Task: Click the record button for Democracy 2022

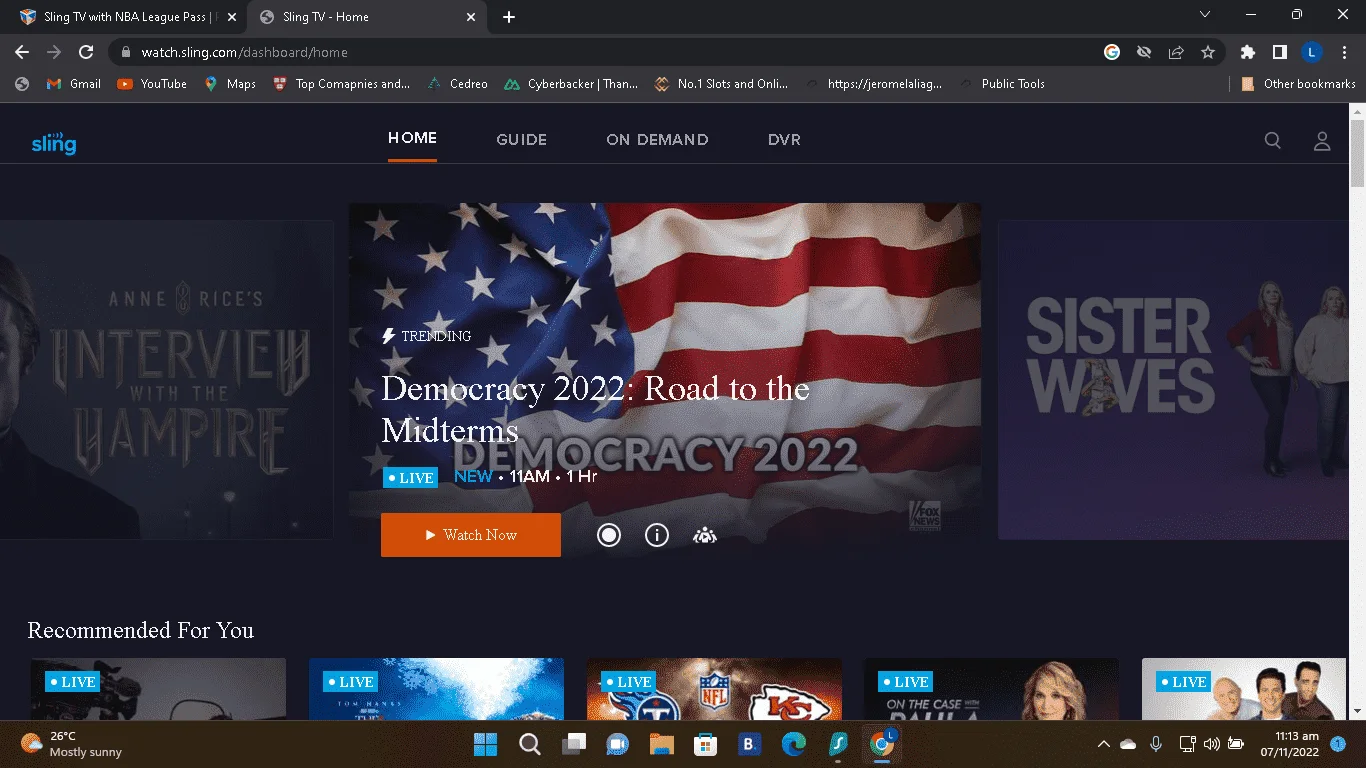Action: coord(609,535)
